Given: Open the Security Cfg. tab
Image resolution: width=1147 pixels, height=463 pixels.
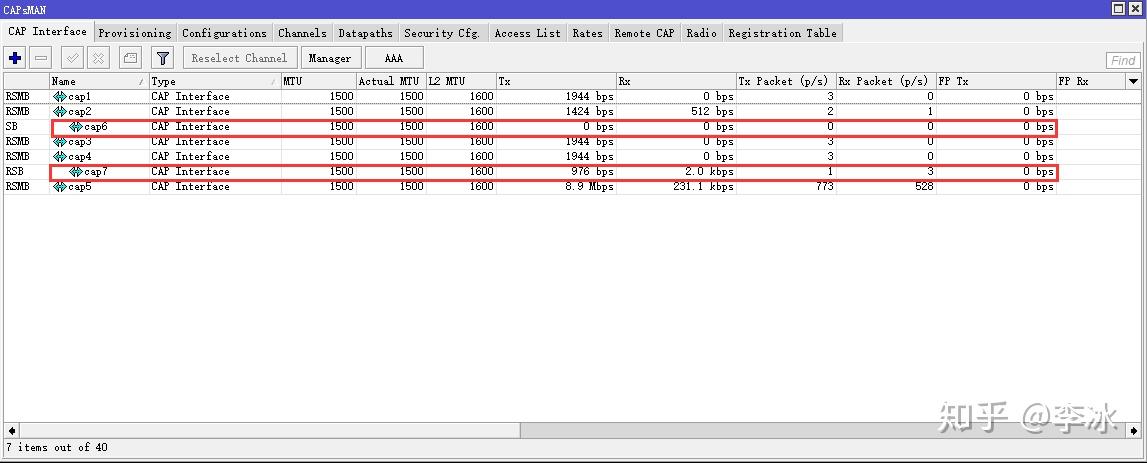Looking at the screenshot, I should point(442,33).
